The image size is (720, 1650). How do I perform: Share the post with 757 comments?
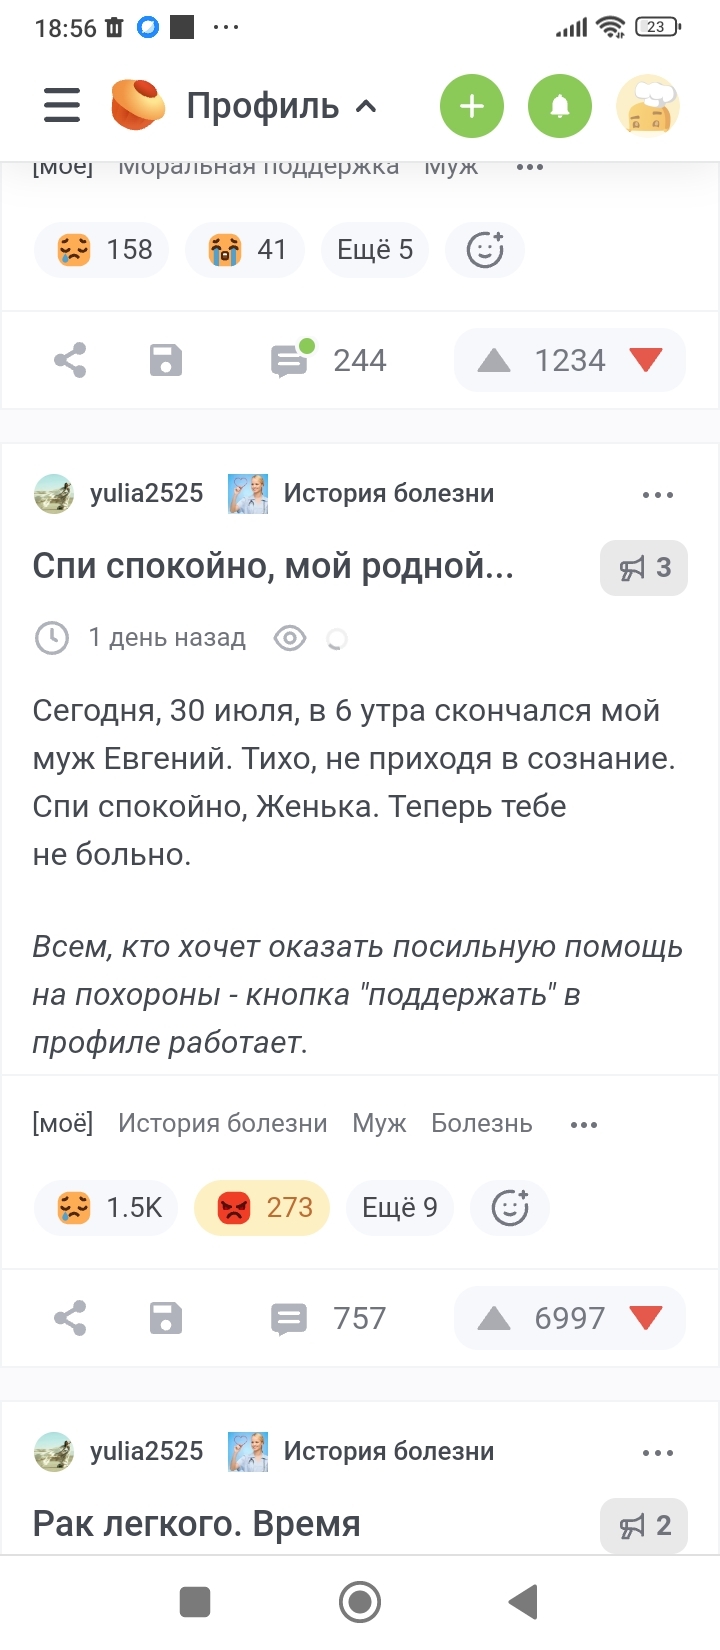coord(70,1318)
